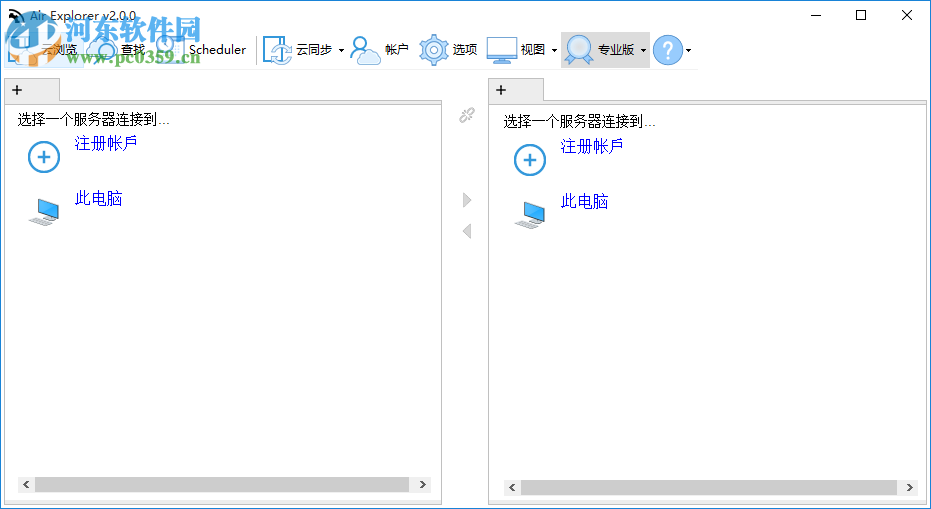Add a new tab in right pane
The image size is (931, 509).
pos(501,90)
